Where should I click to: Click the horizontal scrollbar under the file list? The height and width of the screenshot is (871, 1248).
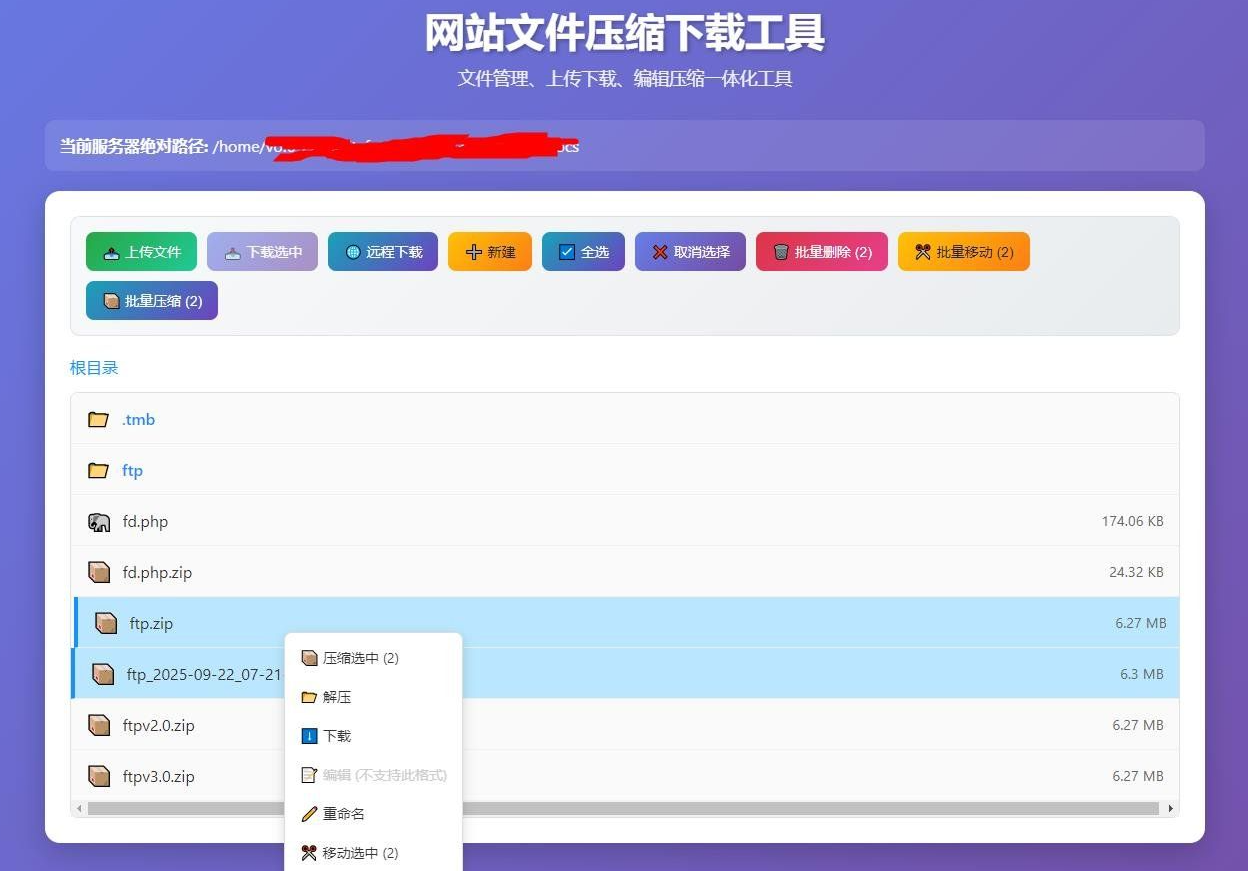tap(622, 808)
